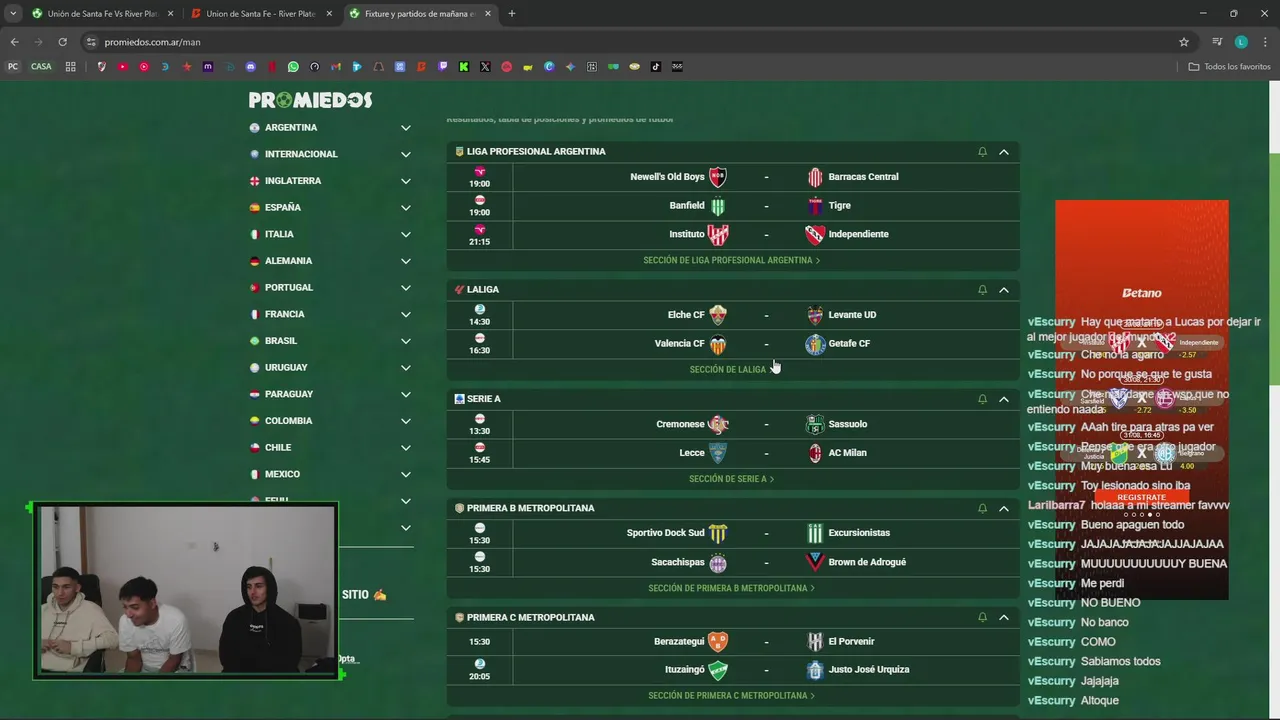The image size is (1280, 720).
Task: Bookmark this page with the star icon
Action: pyautogui.click(x=1184, y=42)
